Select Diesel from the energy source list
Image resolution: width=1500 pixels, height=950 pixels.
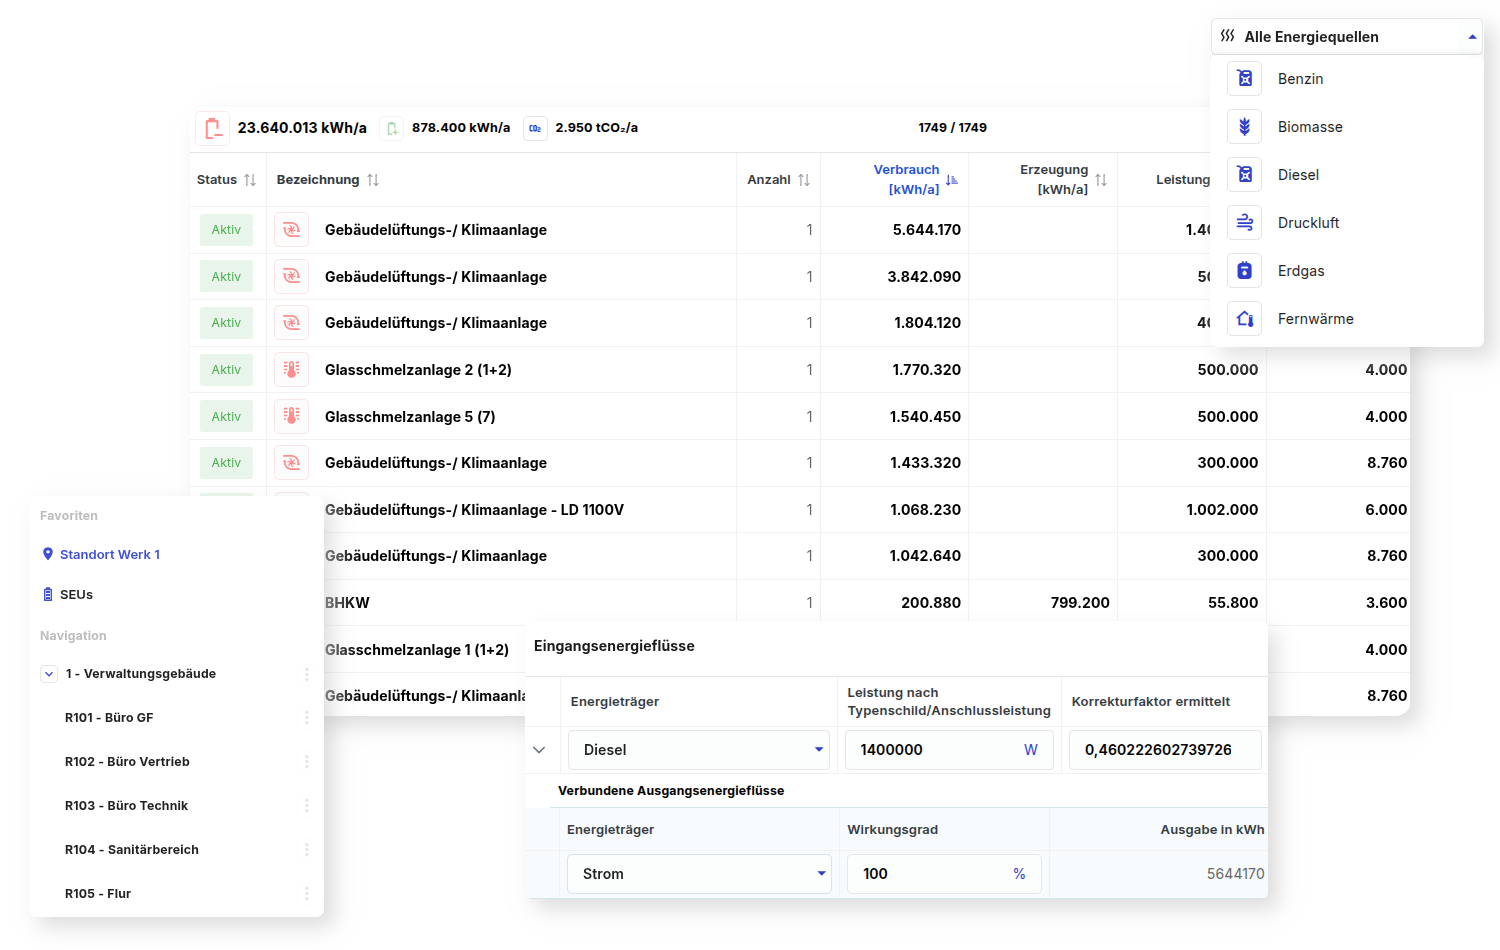pyautogui.click(x=1298, y=175)
